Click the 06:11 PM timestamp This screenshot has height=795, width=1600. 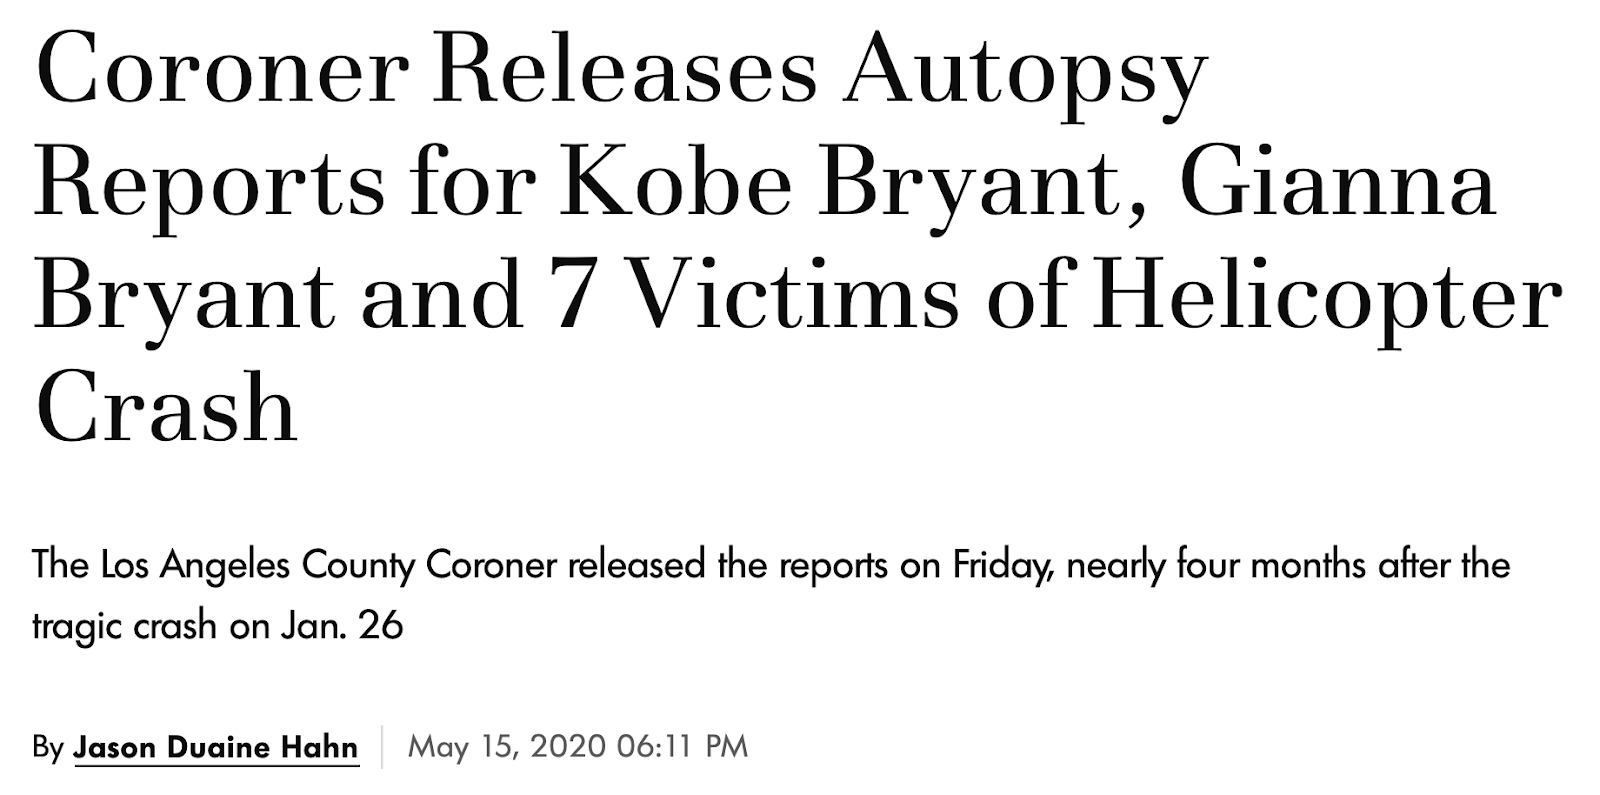682,747
